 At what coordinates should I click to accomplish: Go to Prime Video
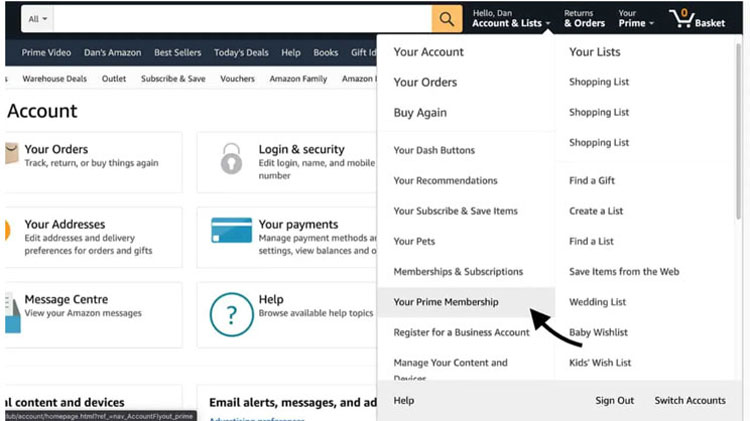pyautogui.click(x=46, y=53)
